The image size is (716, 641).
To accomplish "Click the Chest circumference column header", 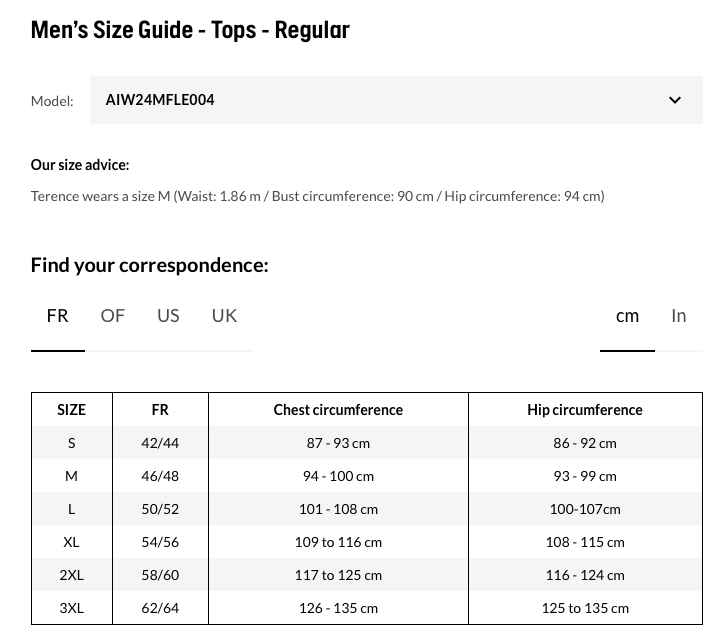I will pyautogui.click(x=338, y=410).
